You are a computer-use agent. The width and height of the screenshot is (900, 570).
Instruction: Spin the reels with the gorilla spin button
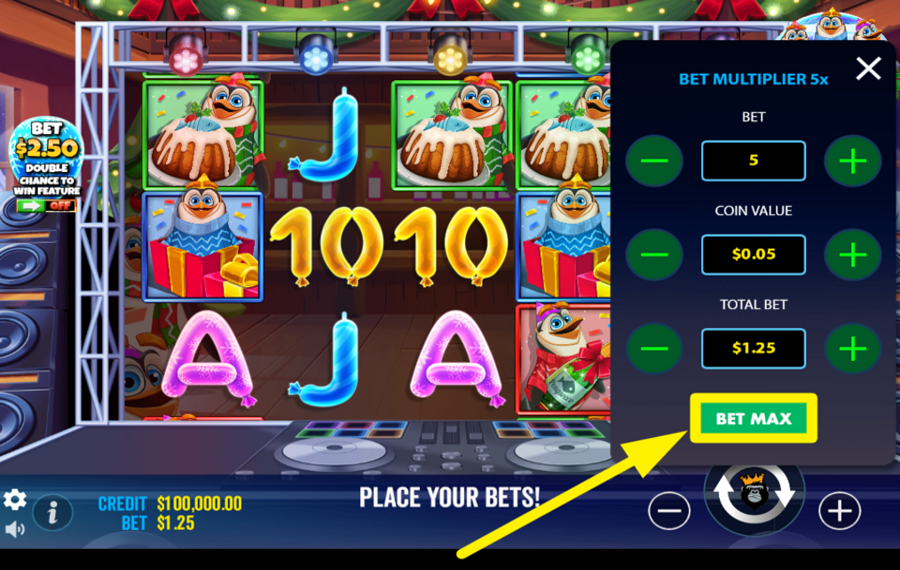tap(754, 495)
